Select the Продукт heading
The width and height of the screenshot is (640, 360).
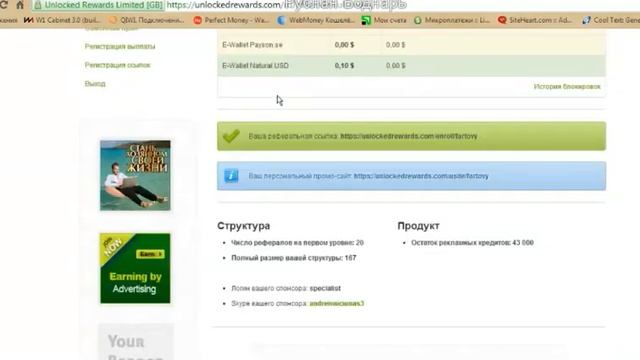pos(418,226)
